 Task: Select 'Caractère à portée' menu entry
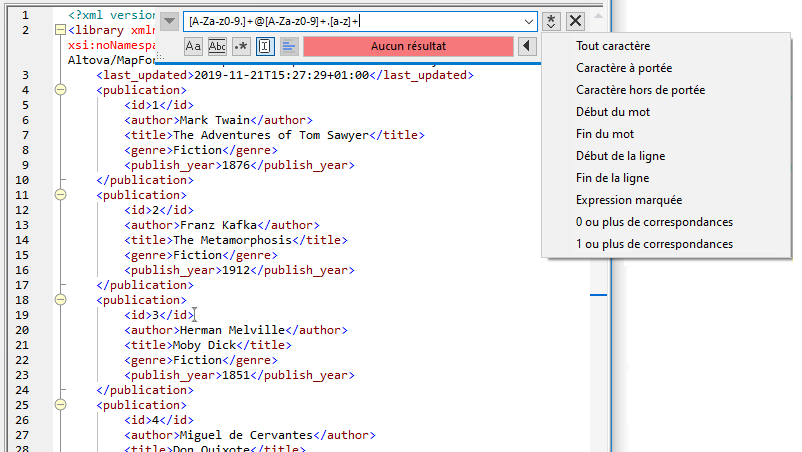point(624,68)
